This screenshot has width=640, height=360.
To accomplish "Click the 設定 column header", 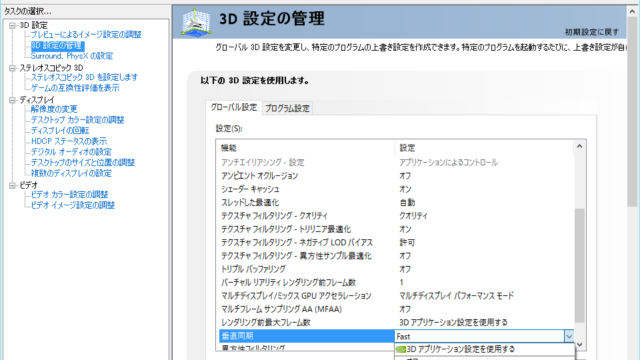I will click(x=484, y=148).
